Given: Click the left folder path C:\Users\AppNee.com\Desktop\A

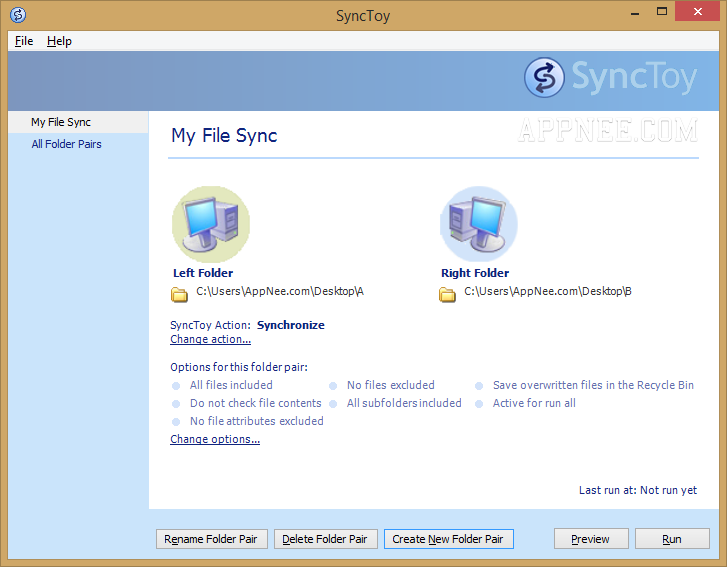Looking at the screenshot, I should click(x=280, y=291).
